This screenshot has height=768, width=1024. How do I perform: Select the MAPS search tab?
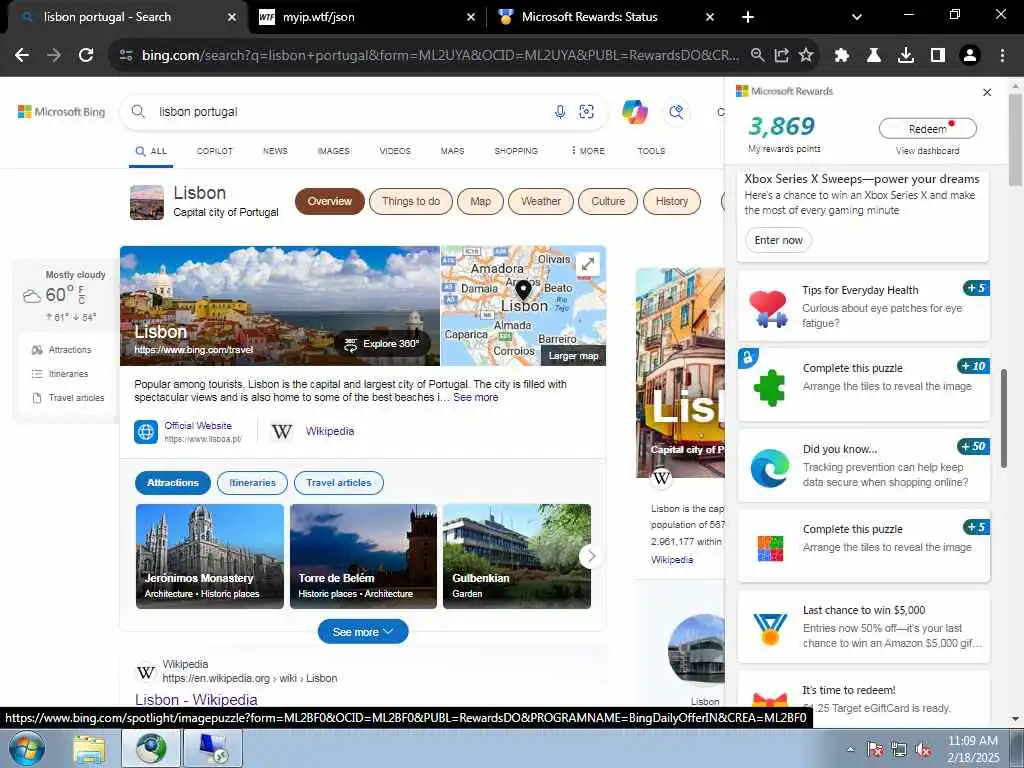(x=453, y=151)
